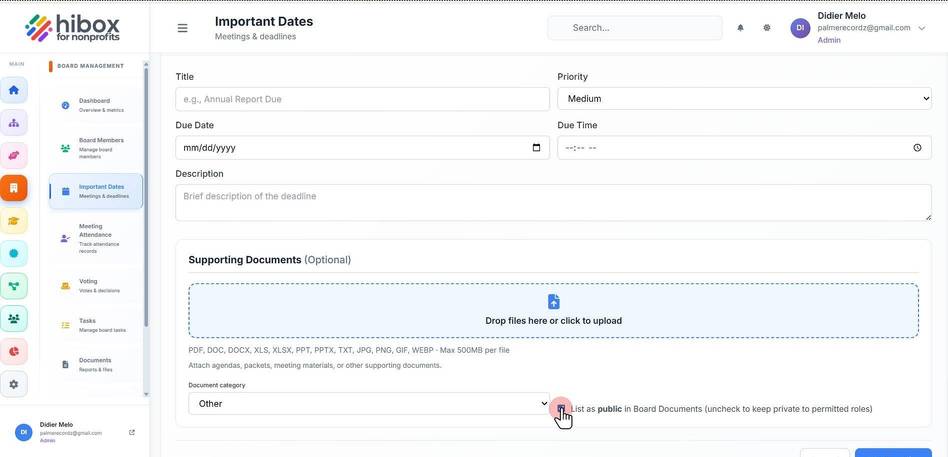Open Meeting Attendance in sidebar

pyautogui.click(x=96, y=238)
